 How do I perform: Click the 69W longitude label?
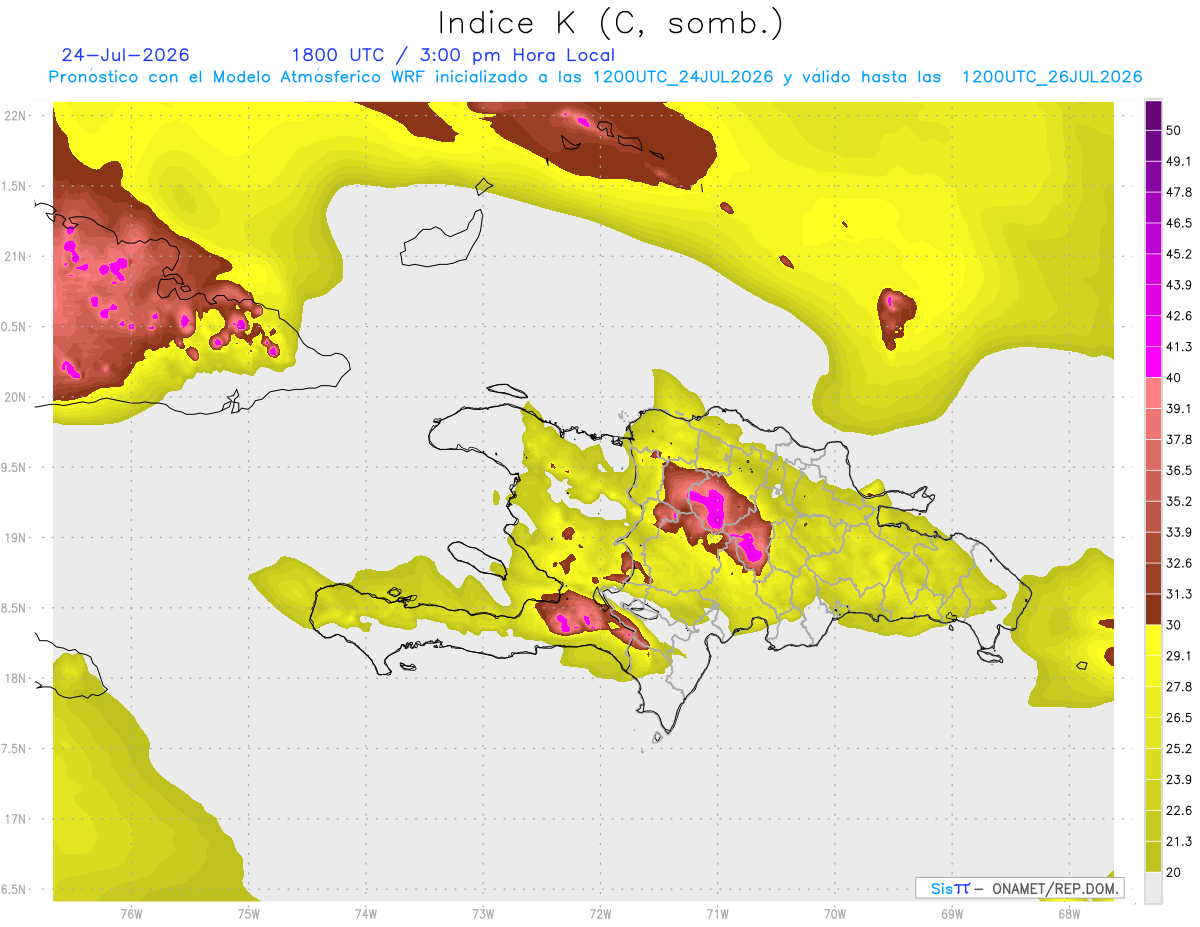952,914
